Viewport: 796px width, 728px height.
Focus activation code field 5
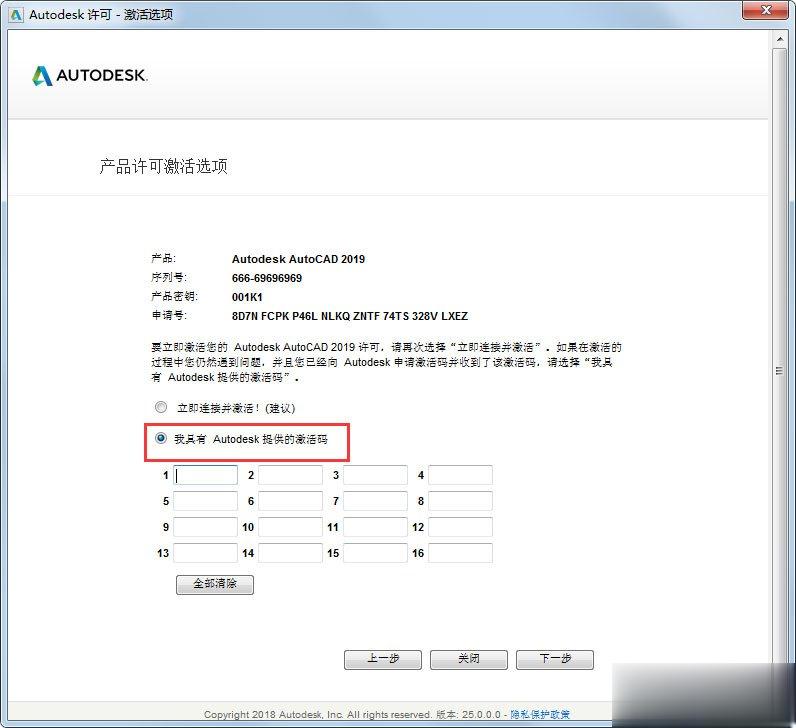(206, 501)
